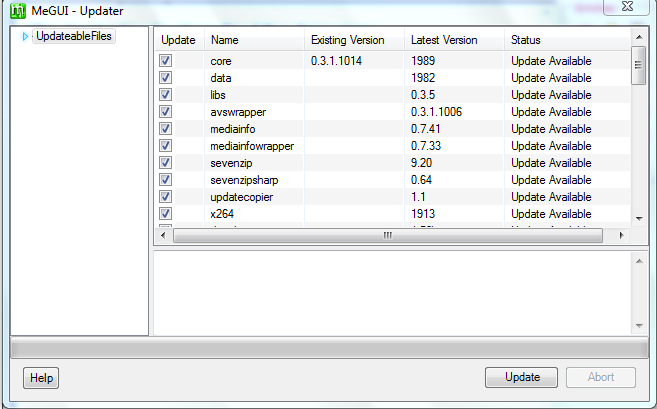Click the Status column header

565,40
